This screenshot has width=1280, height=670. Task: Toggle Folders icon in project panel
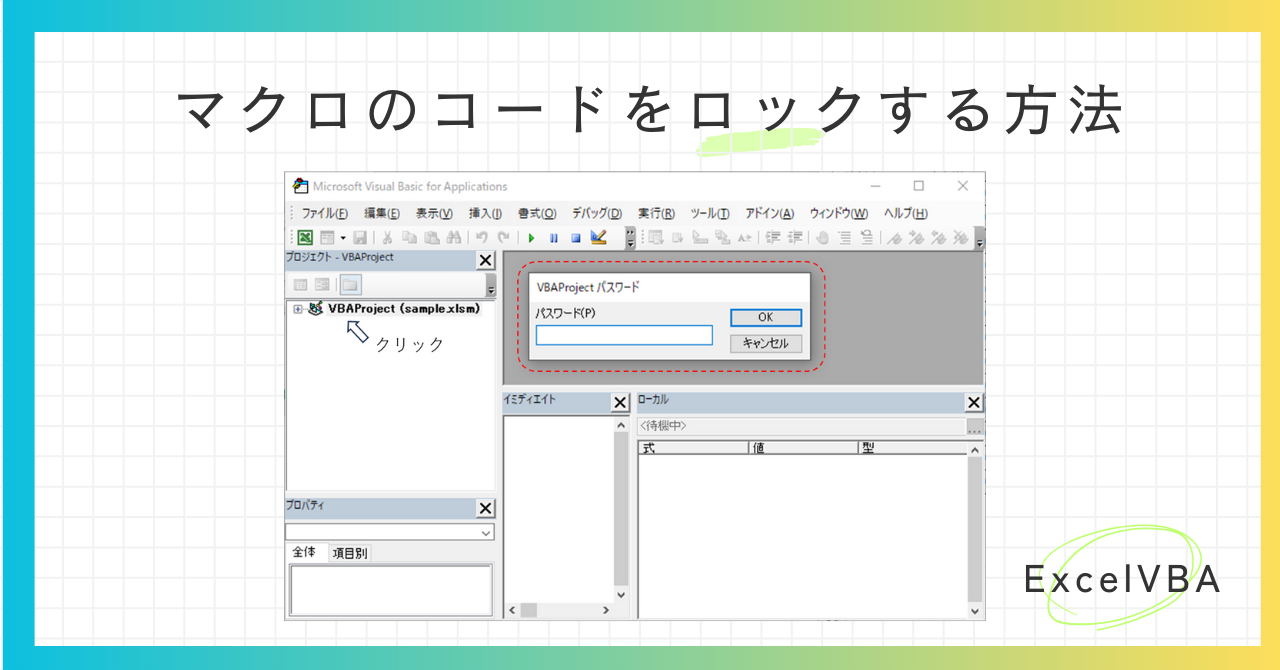click(x=349, y=285)
